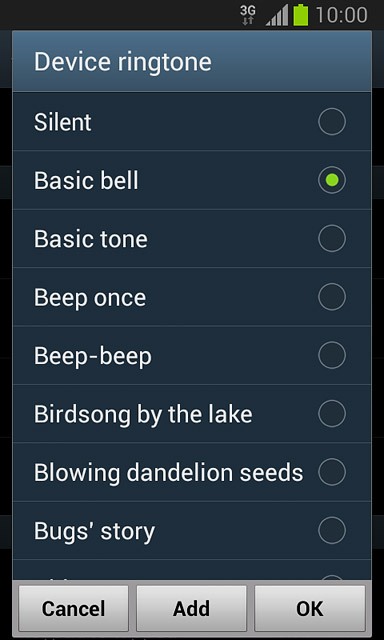
Task: Select the Beep-beep radio button
Action: [332, 355]
